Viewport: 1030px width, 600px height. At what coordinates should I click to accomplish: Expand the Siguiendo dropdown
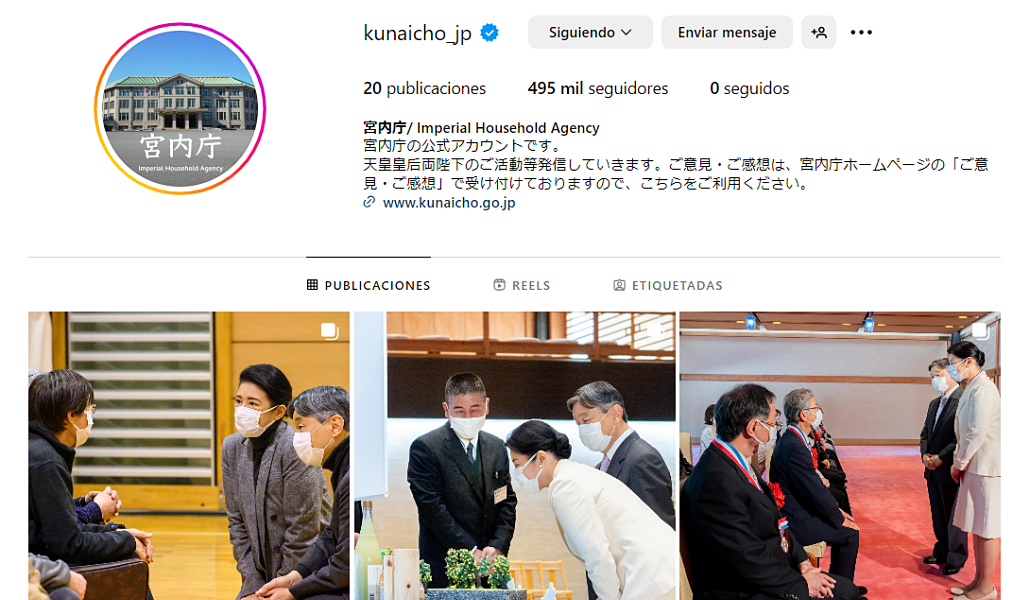tap(590, 32)
